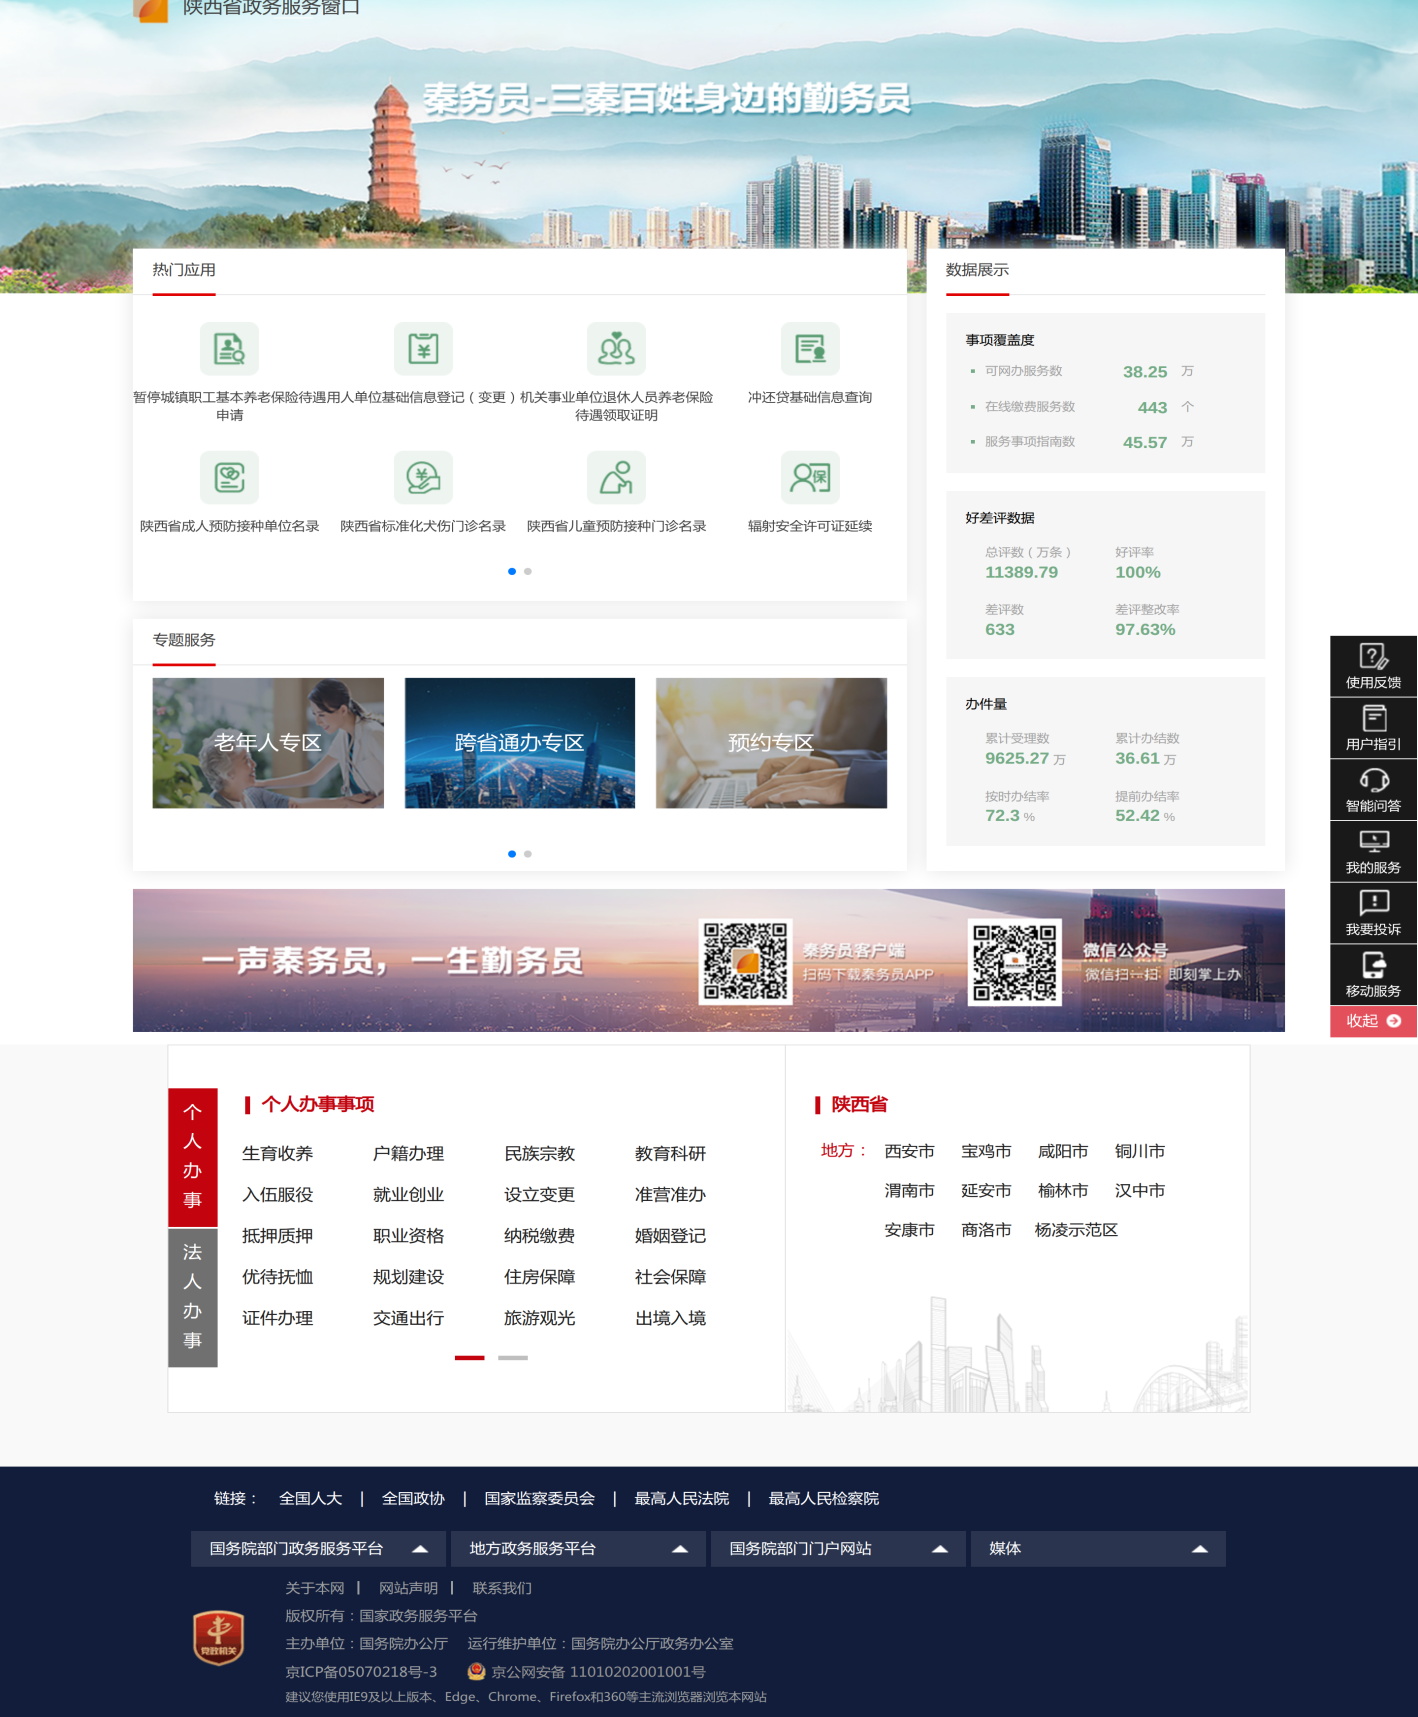Open 纳税缴费 link
This screenshot has width=1418, height=1717.
[x=540, y=1236]
